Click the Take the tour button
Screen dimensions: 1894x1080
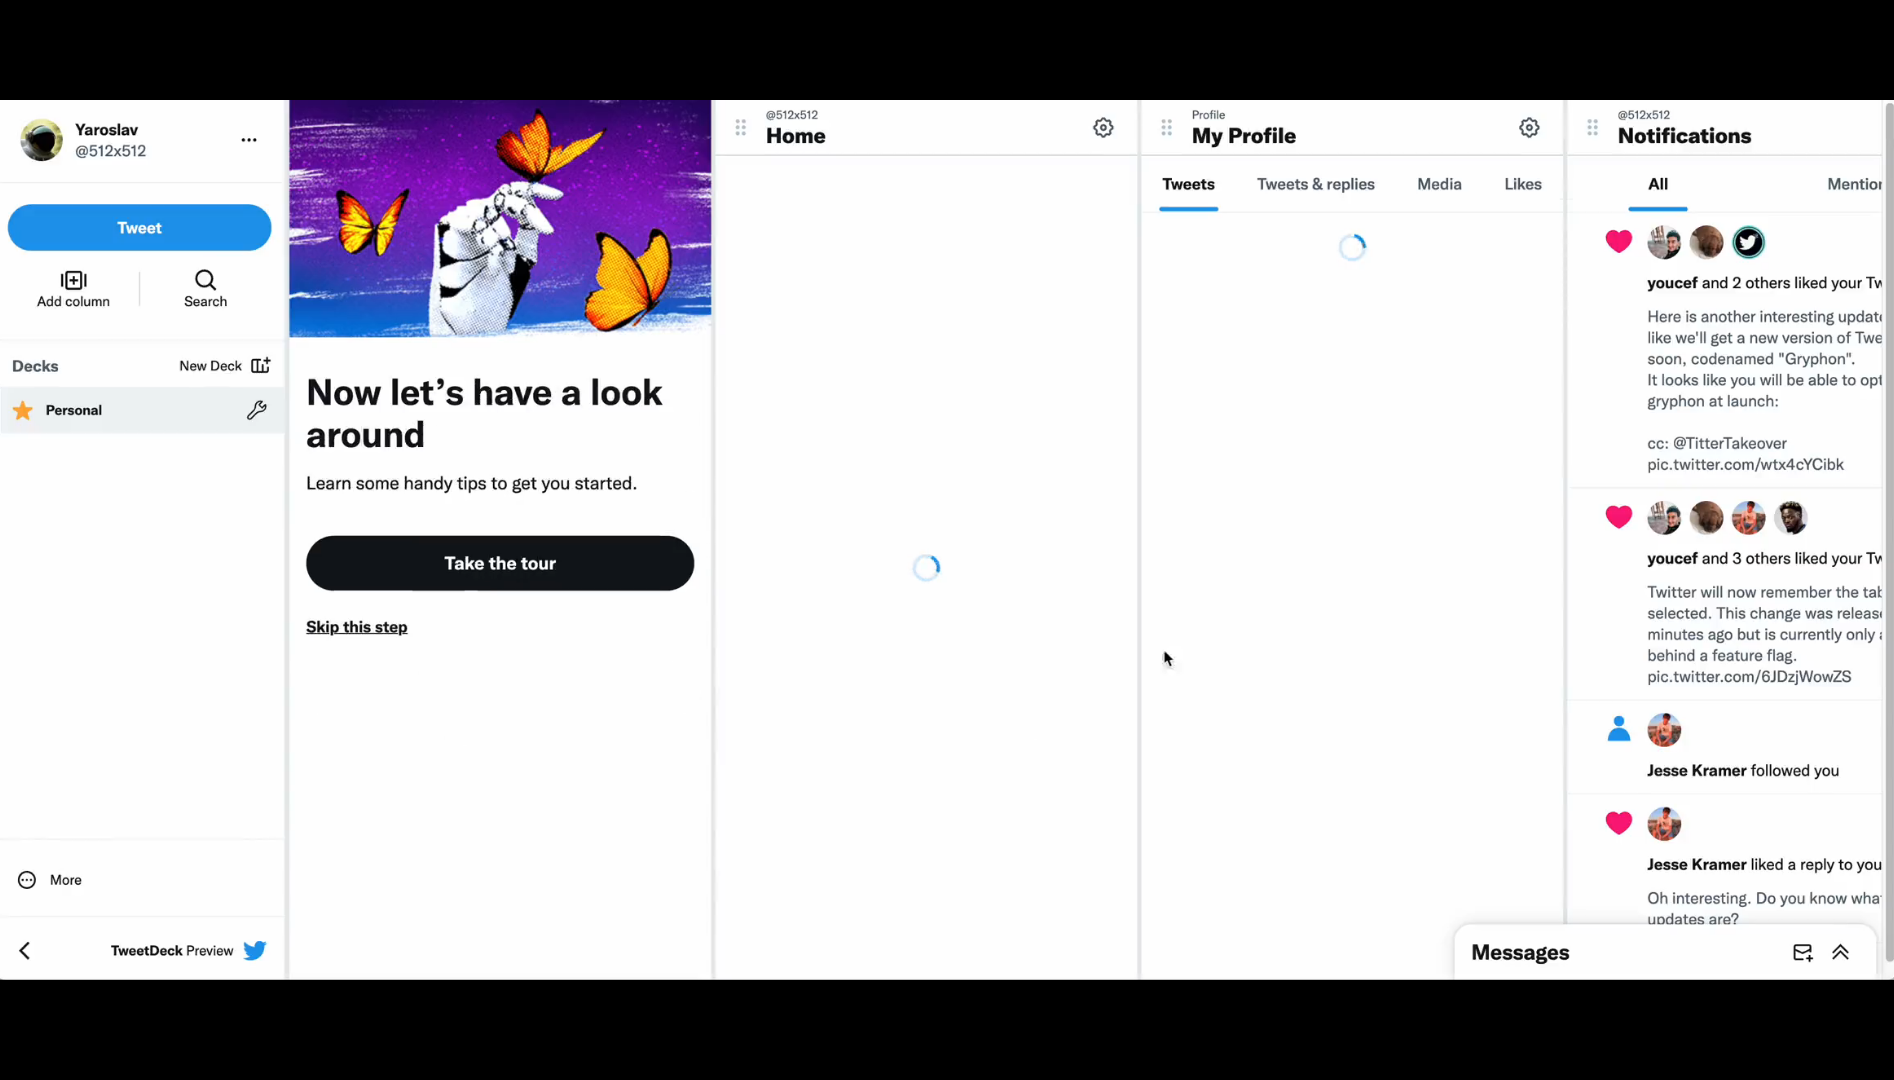500,563
